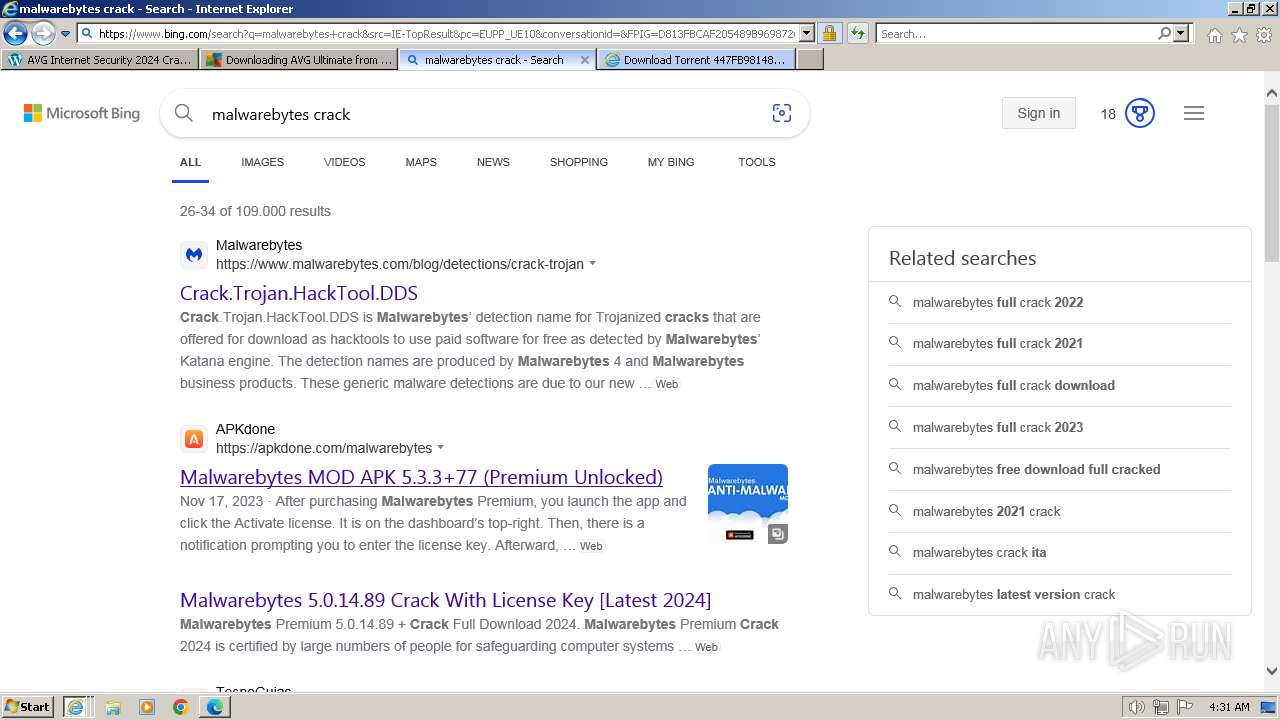Open the search provider dropdown arrow
The width and height of the screenshot is (1280, 720).
(1181, 34)
